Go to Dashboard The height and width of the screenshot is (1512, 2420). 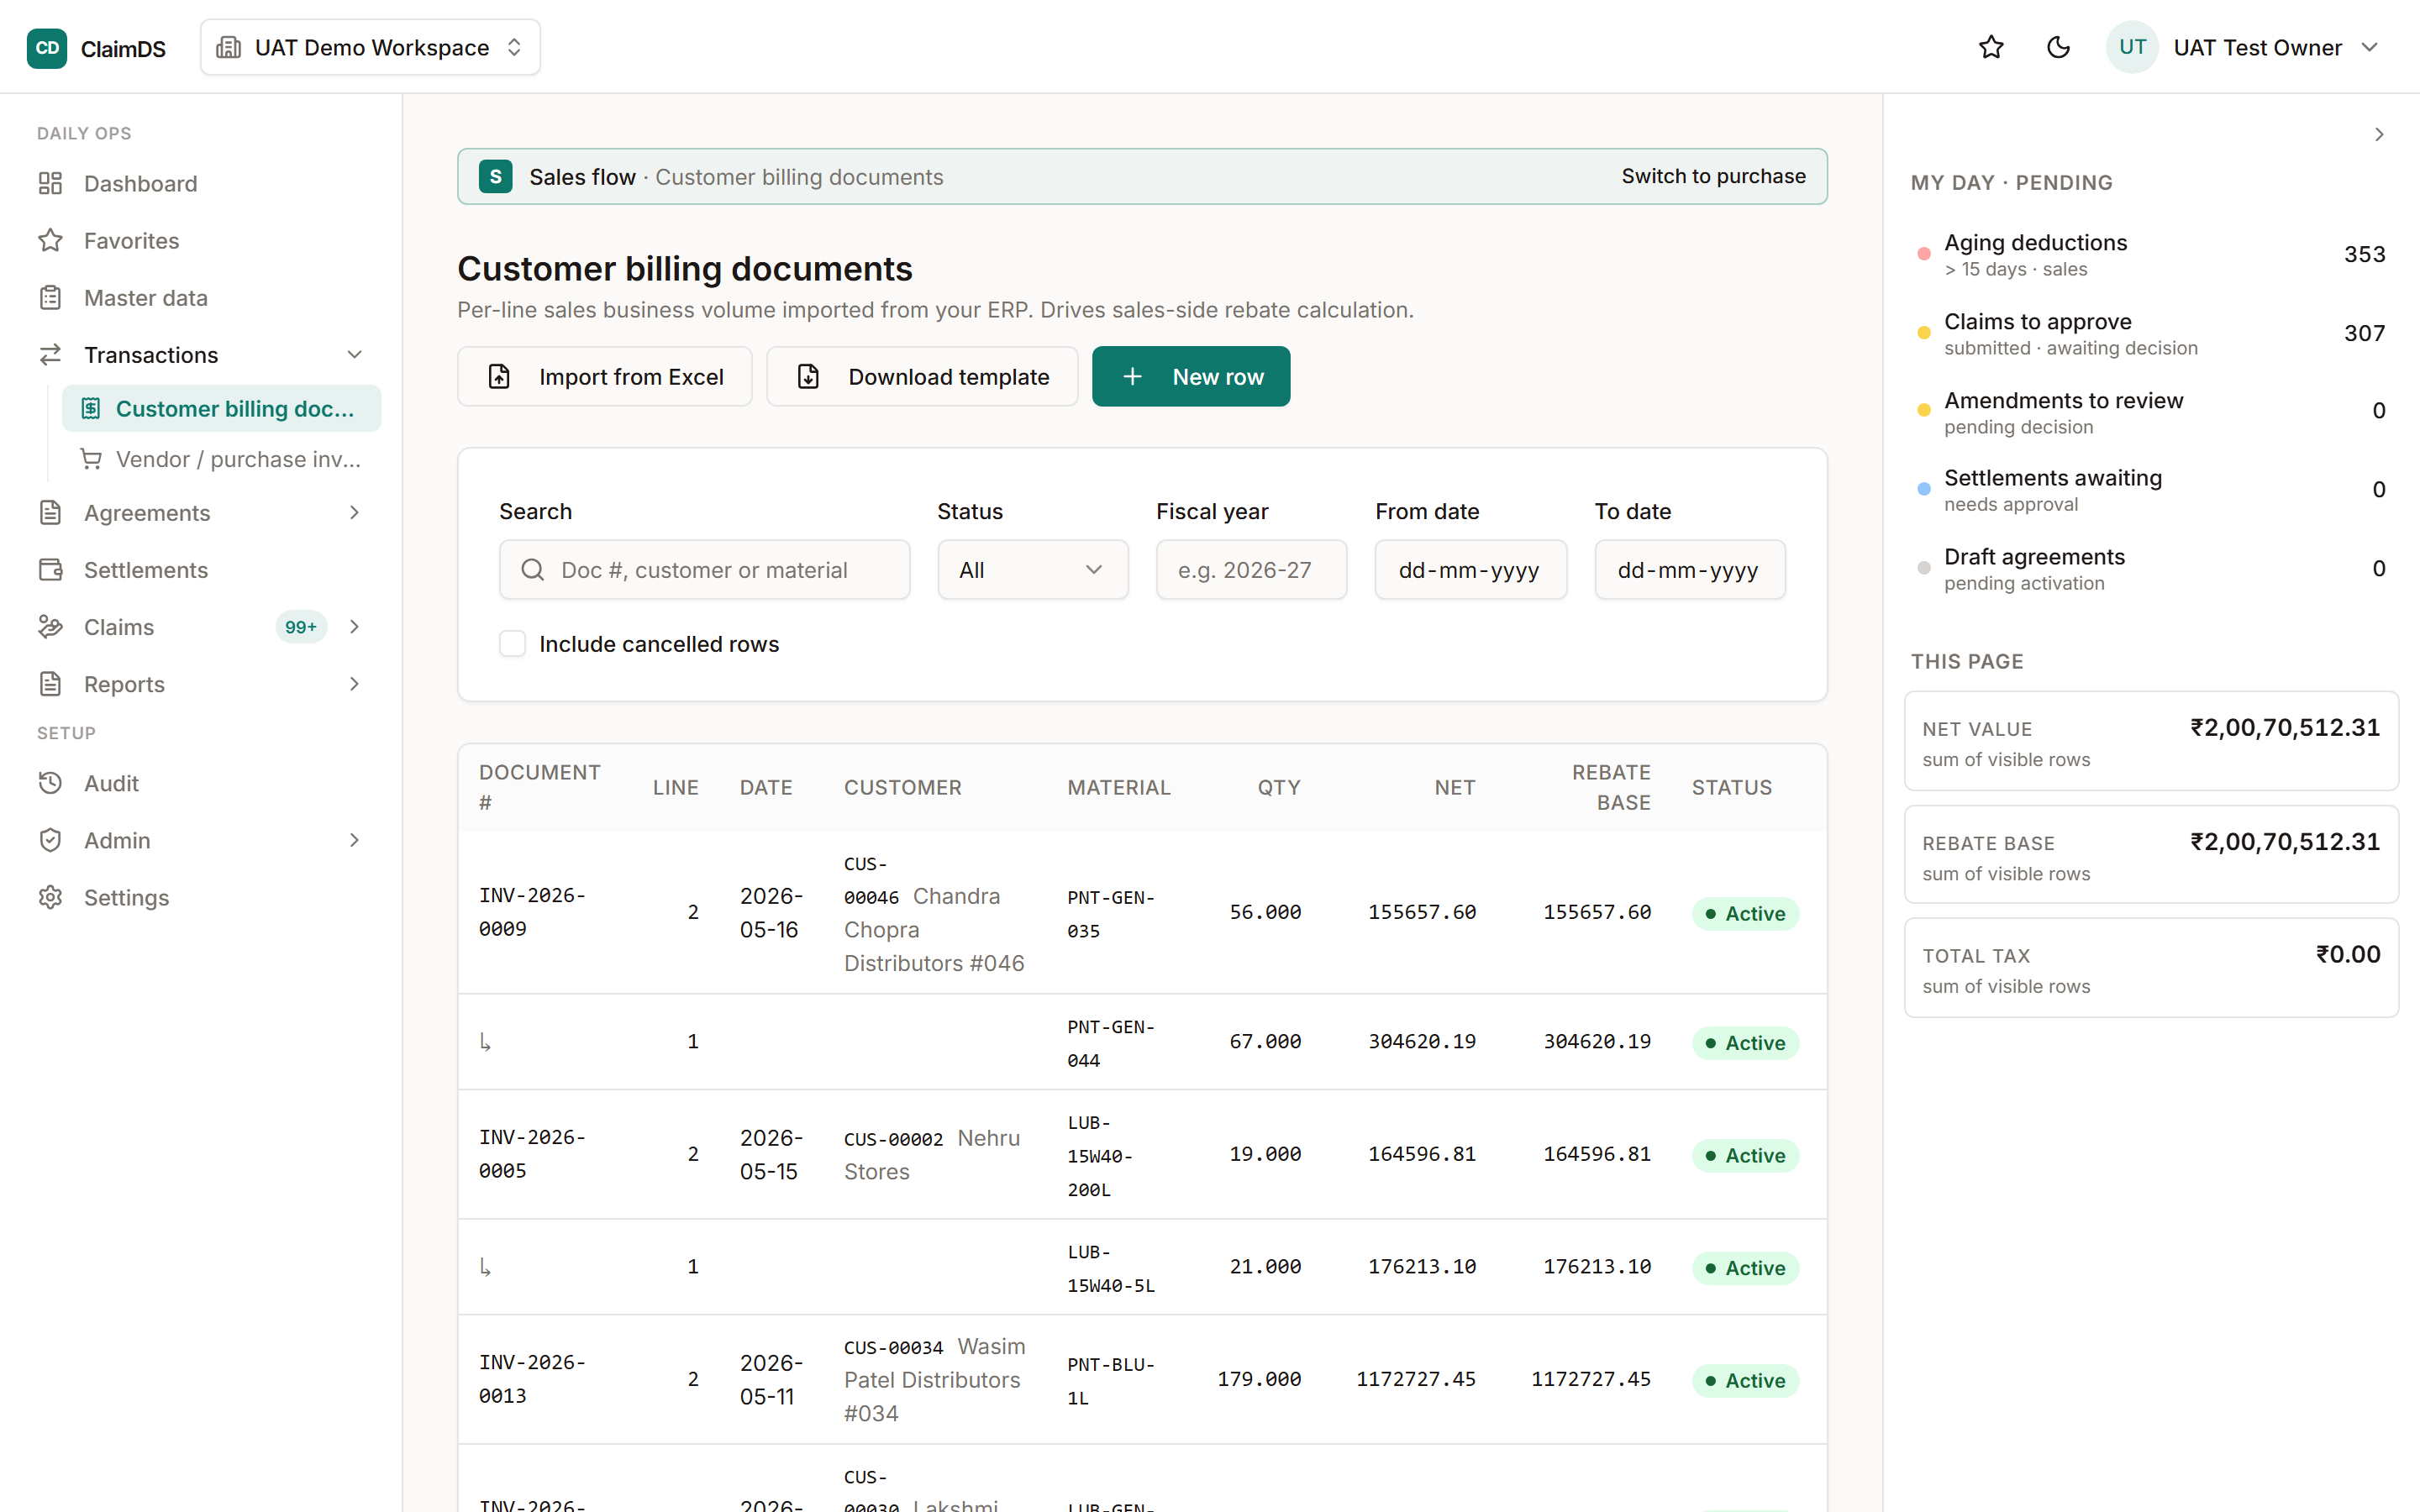201,184
